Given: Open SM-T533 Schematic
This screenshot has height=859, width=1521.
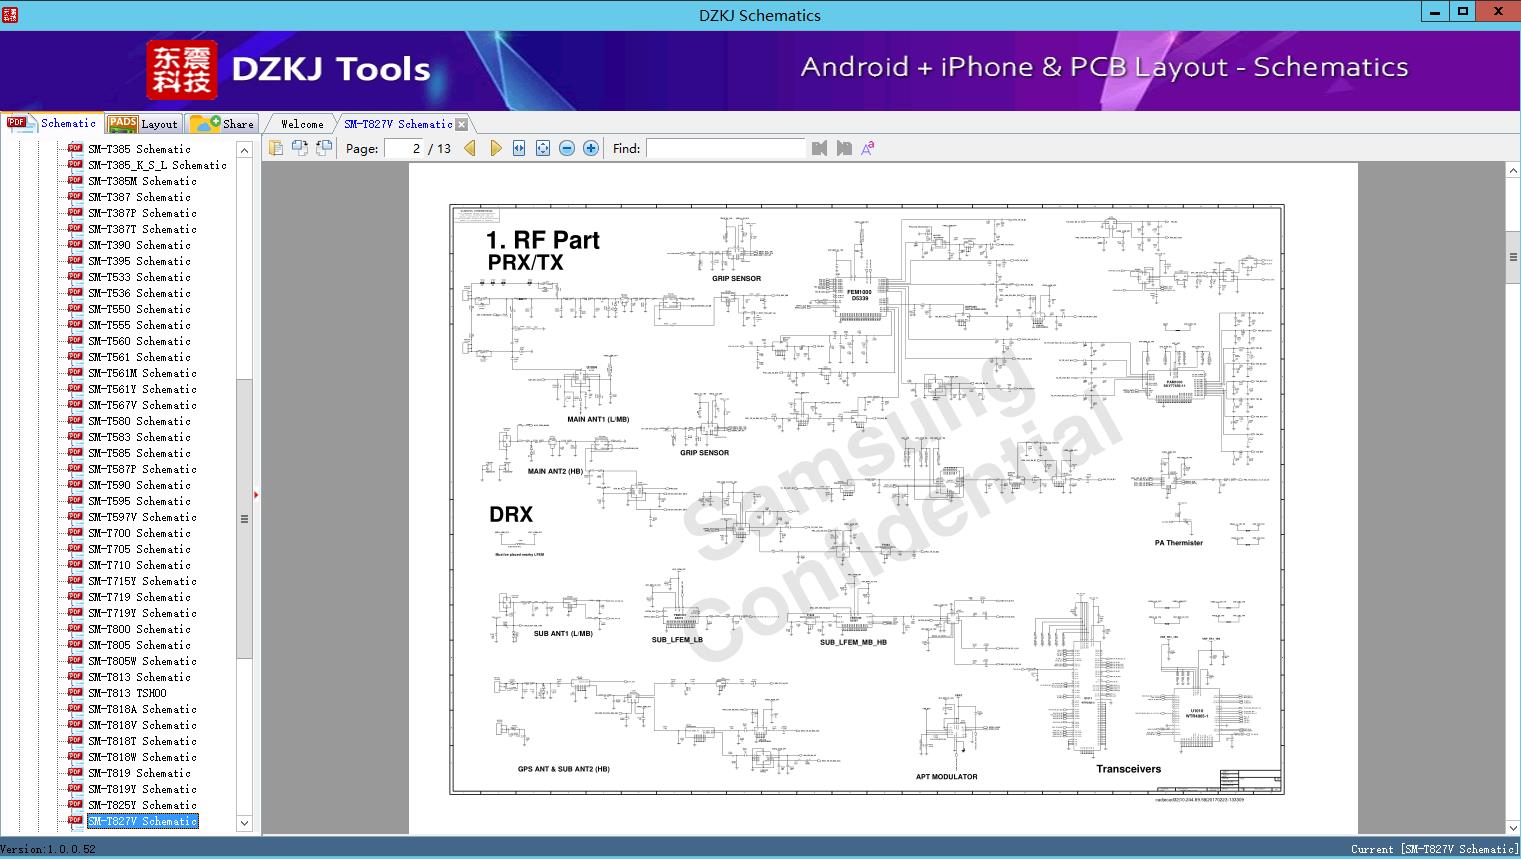Looking at the screenshot, I should [x=139, y=277].
